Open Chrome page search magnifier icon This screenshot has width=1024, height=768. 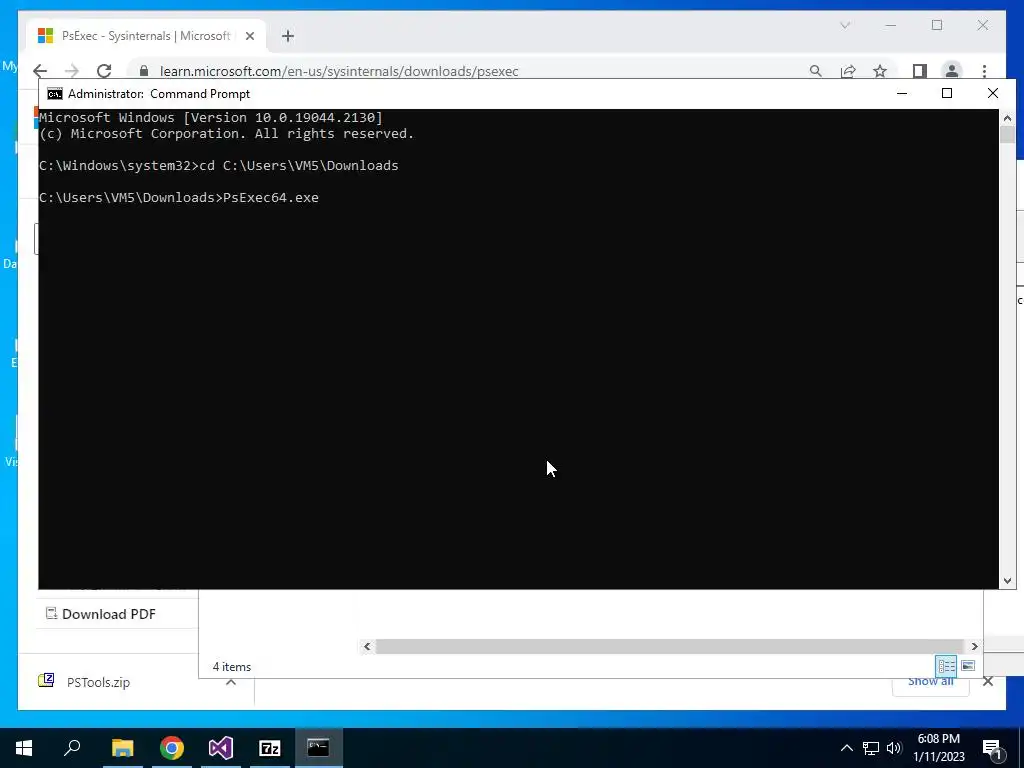815,71
